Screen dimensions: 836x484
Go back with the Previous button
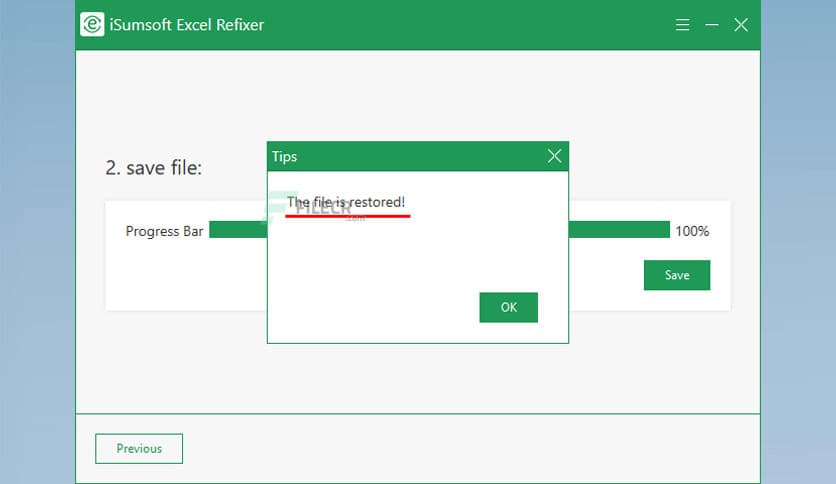pos(139,448)
